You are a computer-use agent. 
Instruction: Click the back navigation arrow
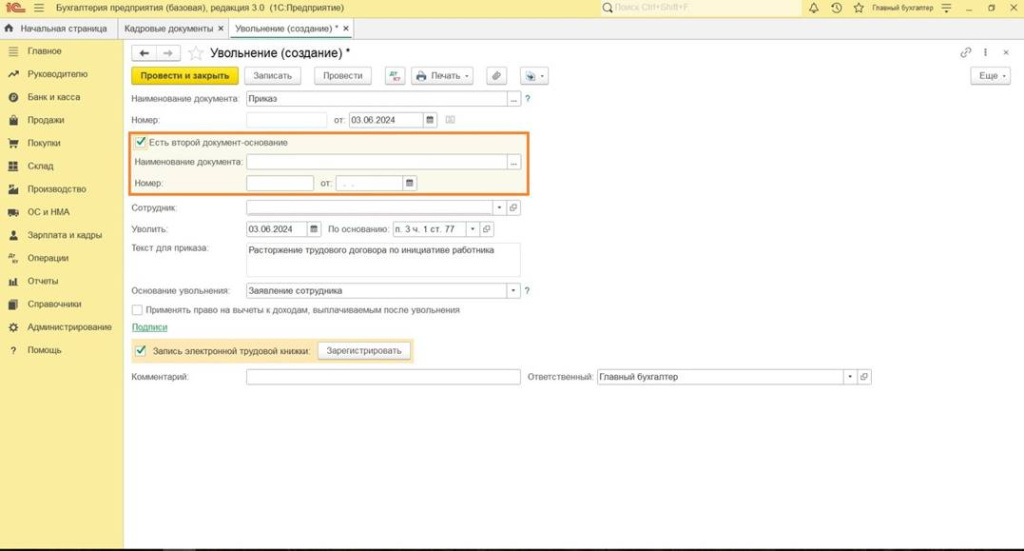pos(144,52)
